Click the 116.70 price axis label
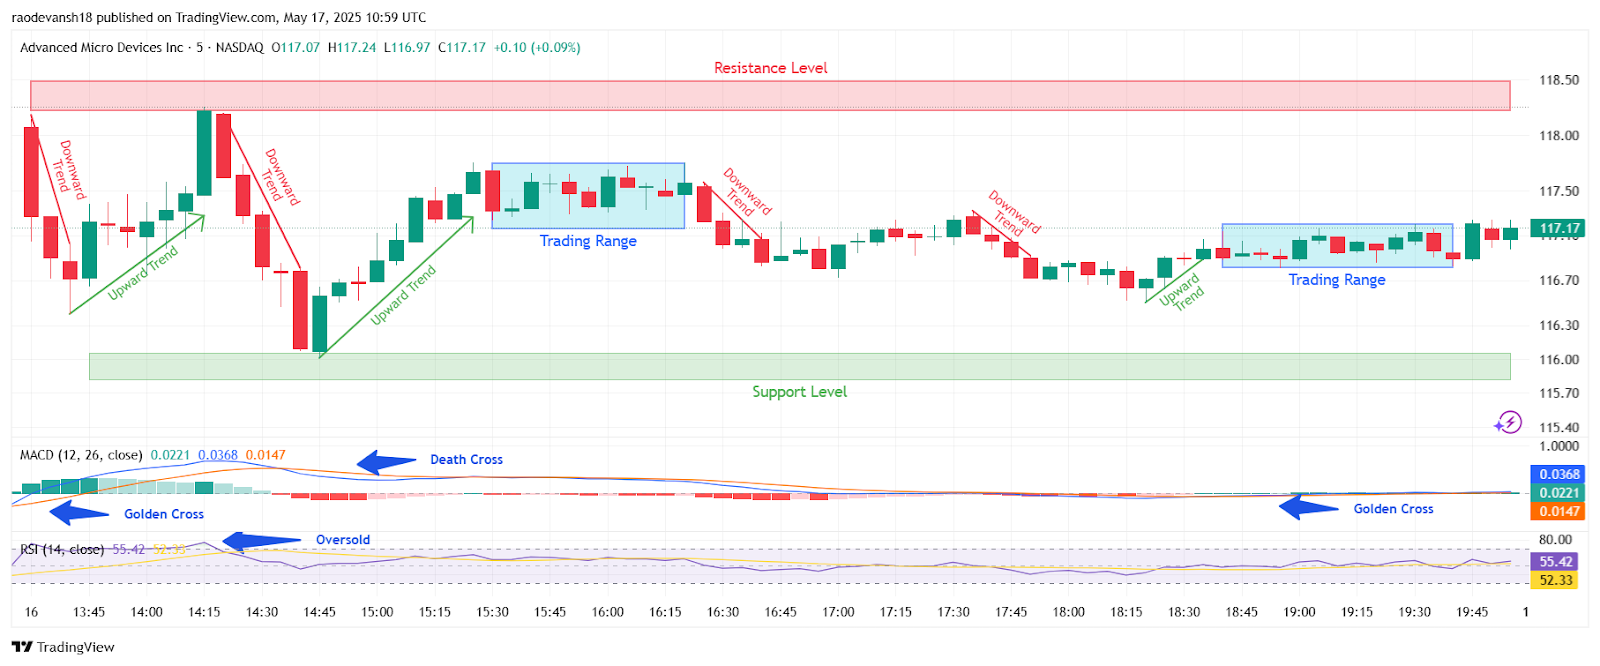Image resolution: width=1600 pixels, height=666 pixels. [1559, 280]
